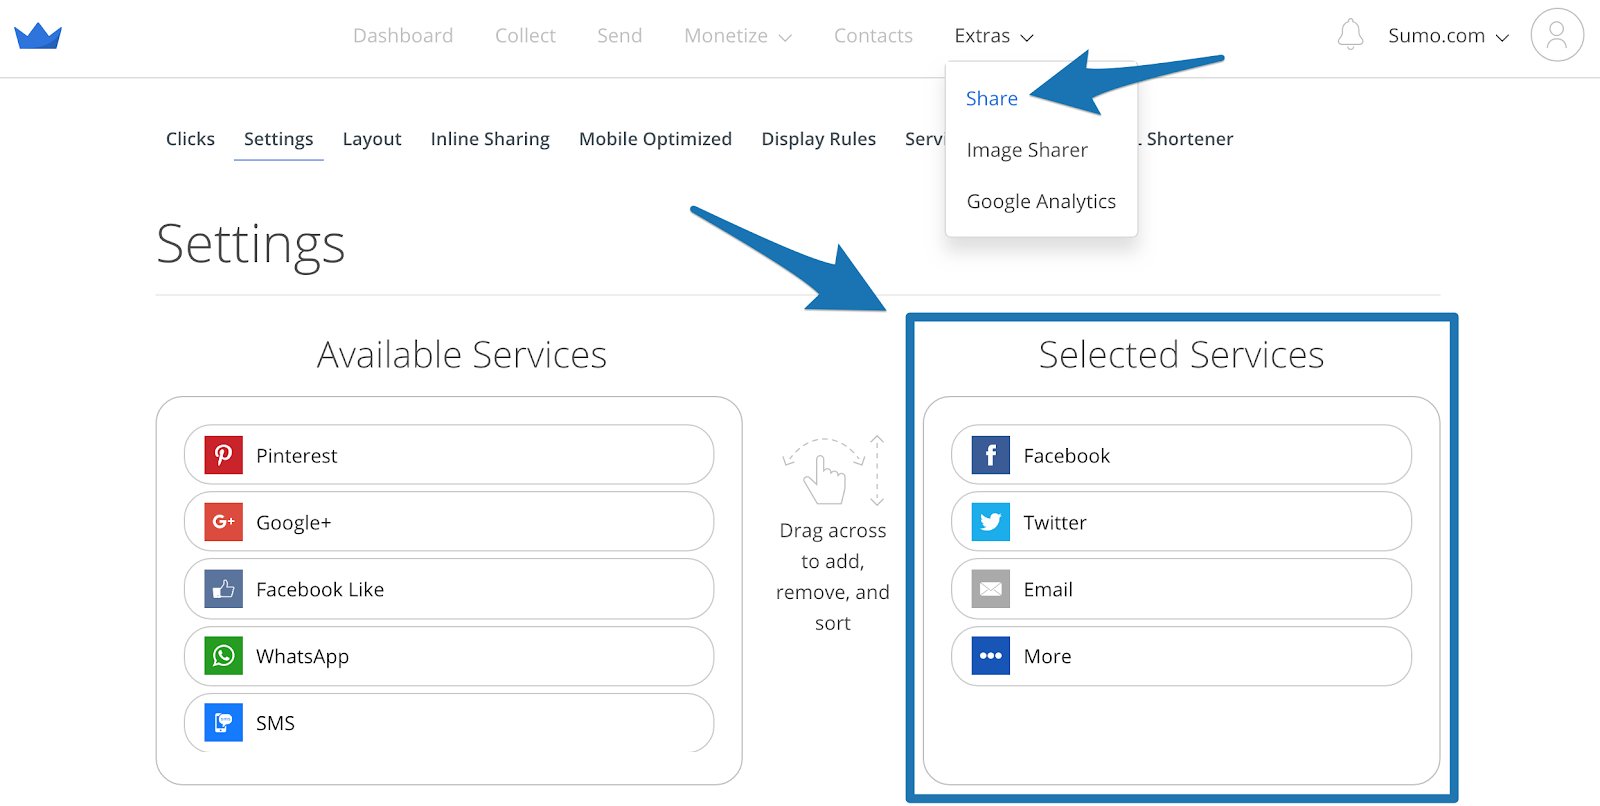
Task: Click the Pinterest service icon
Action: tap(224, 455)
